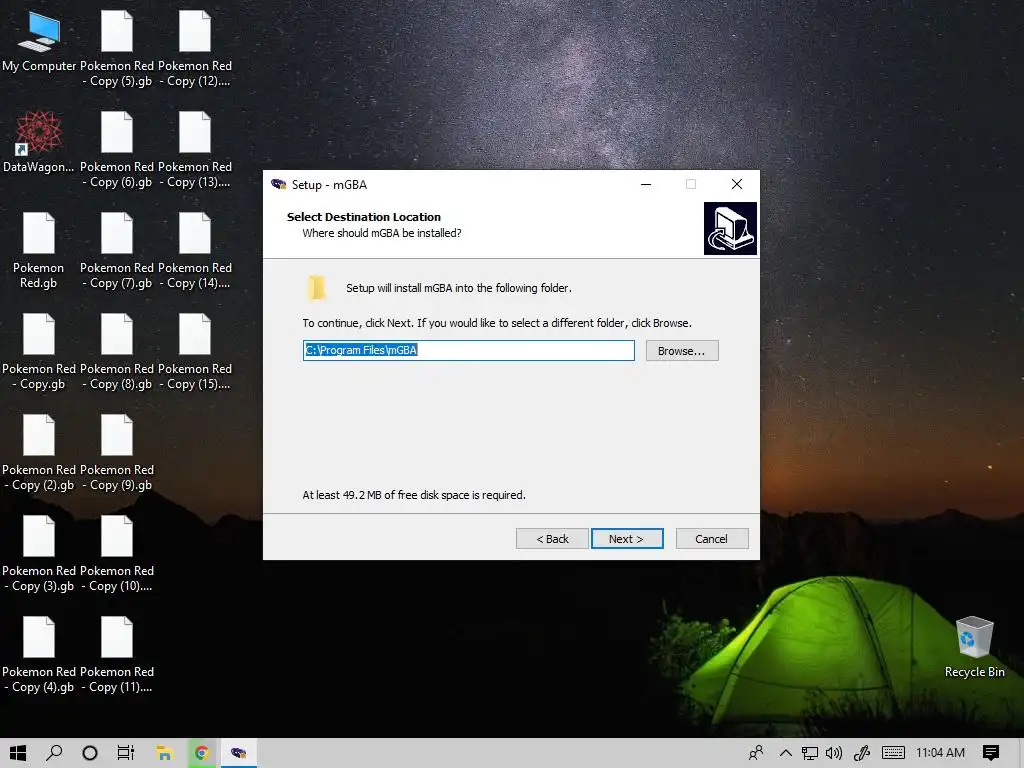Click 'At least 49.2 MB' disk space text
Image resolution: width=1024 pixels, height=768 pixels.
pyautogui.click(x=414, y=495)
